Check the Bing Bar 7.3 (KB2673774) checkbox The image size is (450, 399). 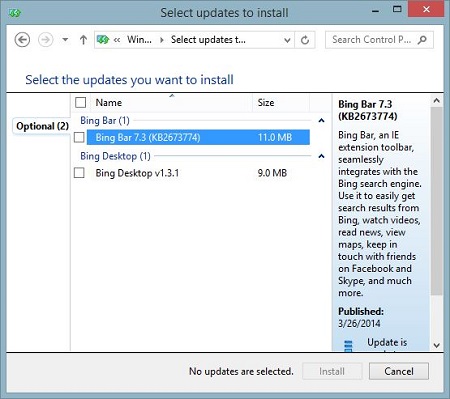[x=79, y=137]
